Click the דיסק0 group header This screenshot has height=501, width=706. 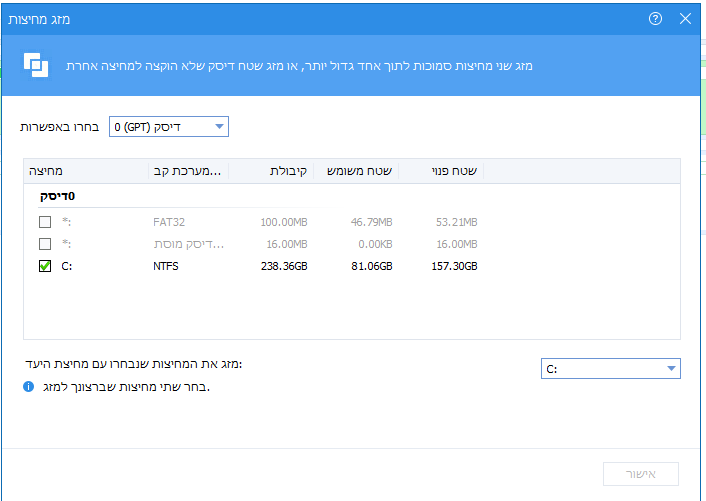click(x=57, y=196)
